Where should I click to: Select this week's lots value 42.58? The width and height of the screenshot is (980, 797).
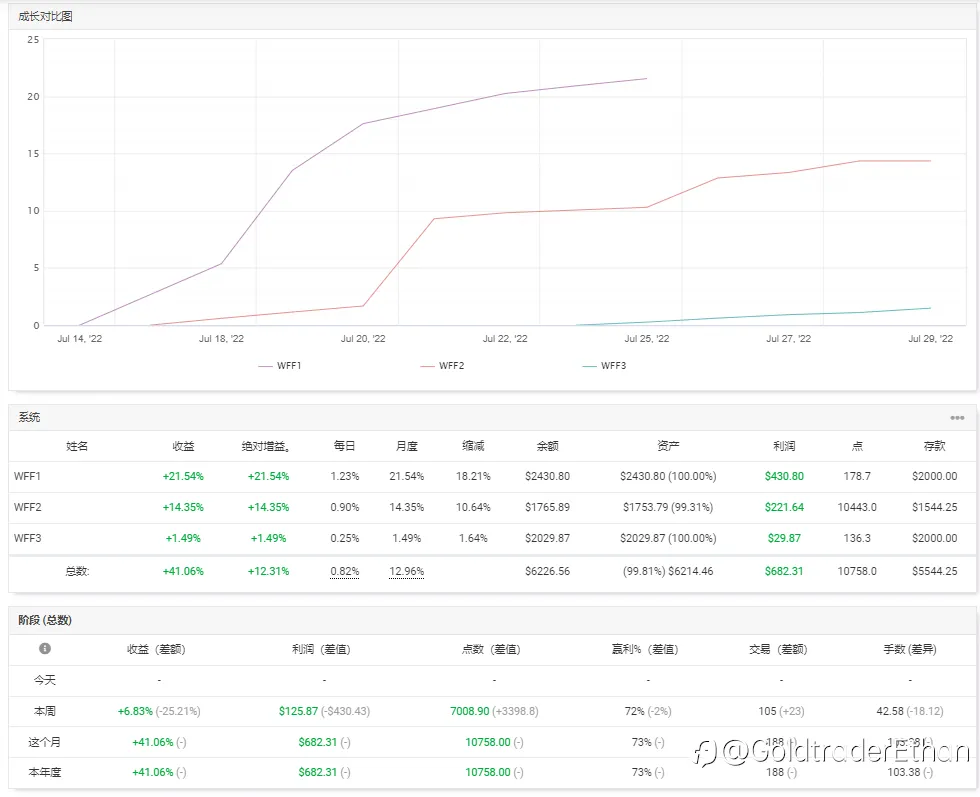click(890, 711)
